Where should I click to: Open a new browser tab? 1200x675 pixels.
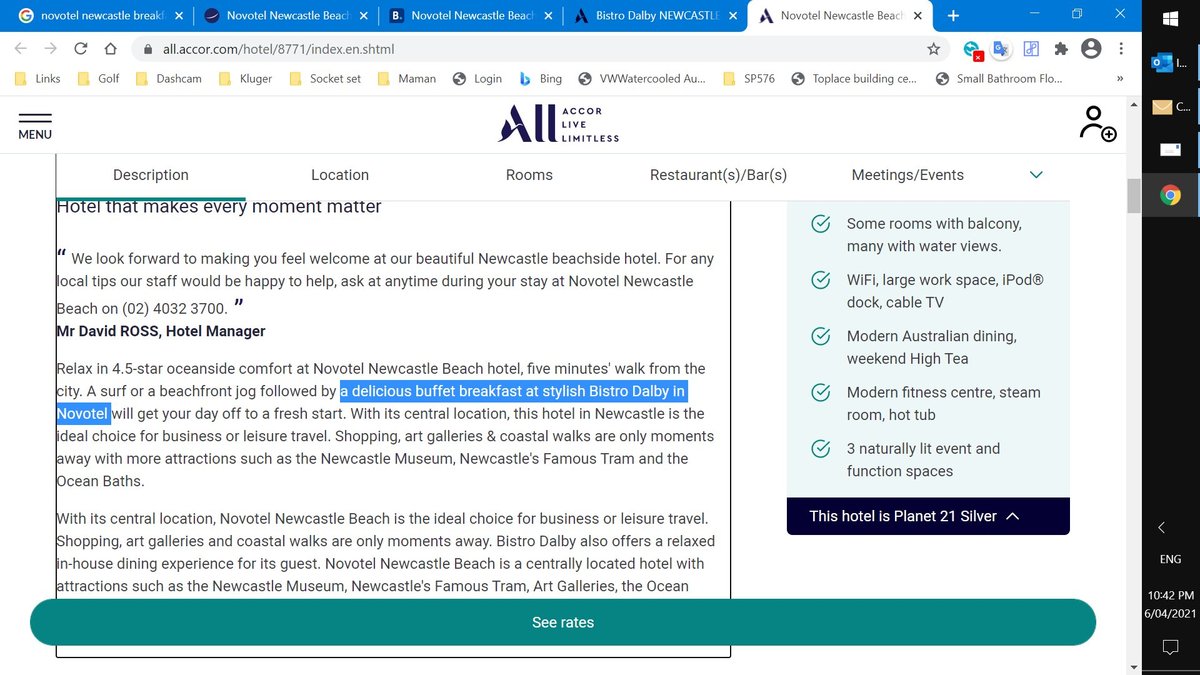point(953,16)
